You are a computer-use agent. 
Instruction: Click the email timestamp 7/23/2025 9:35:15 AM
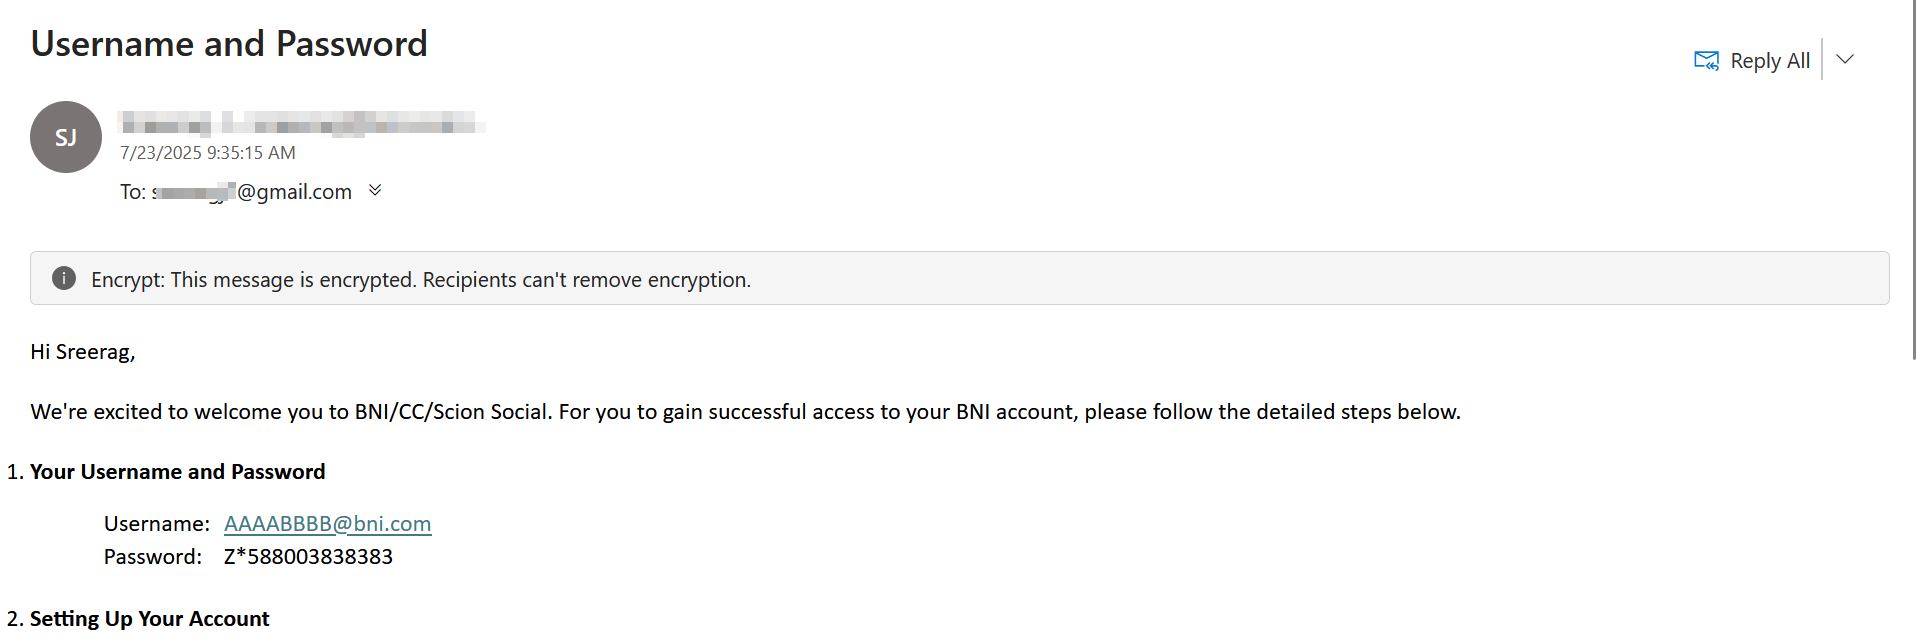click(x=208, y=153)
